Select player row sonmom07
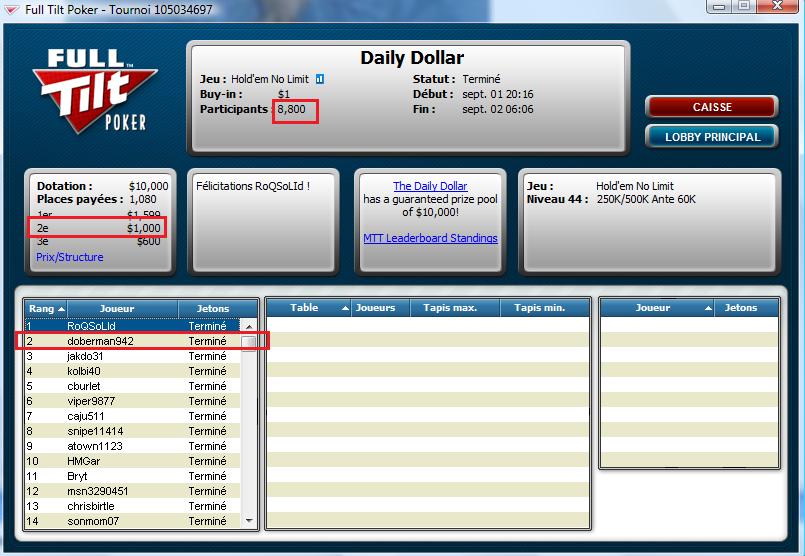The width and height of the screenshot is (805, 556). pos(132,521)
